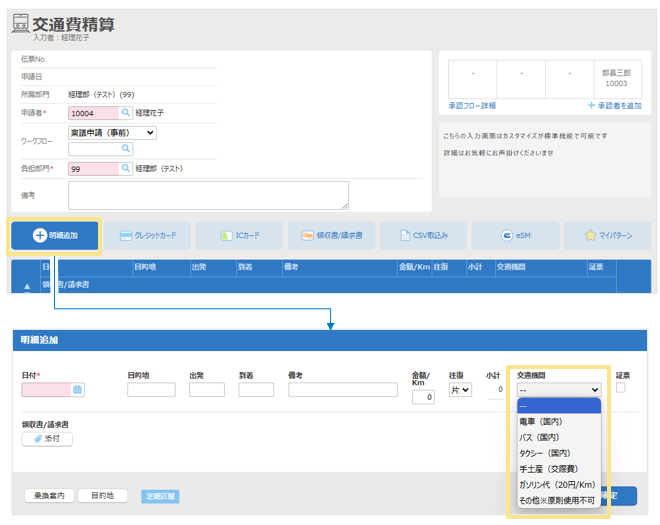Open the calendar picker for 日付
Screen dimensions: 660x525
pos(77,390)
